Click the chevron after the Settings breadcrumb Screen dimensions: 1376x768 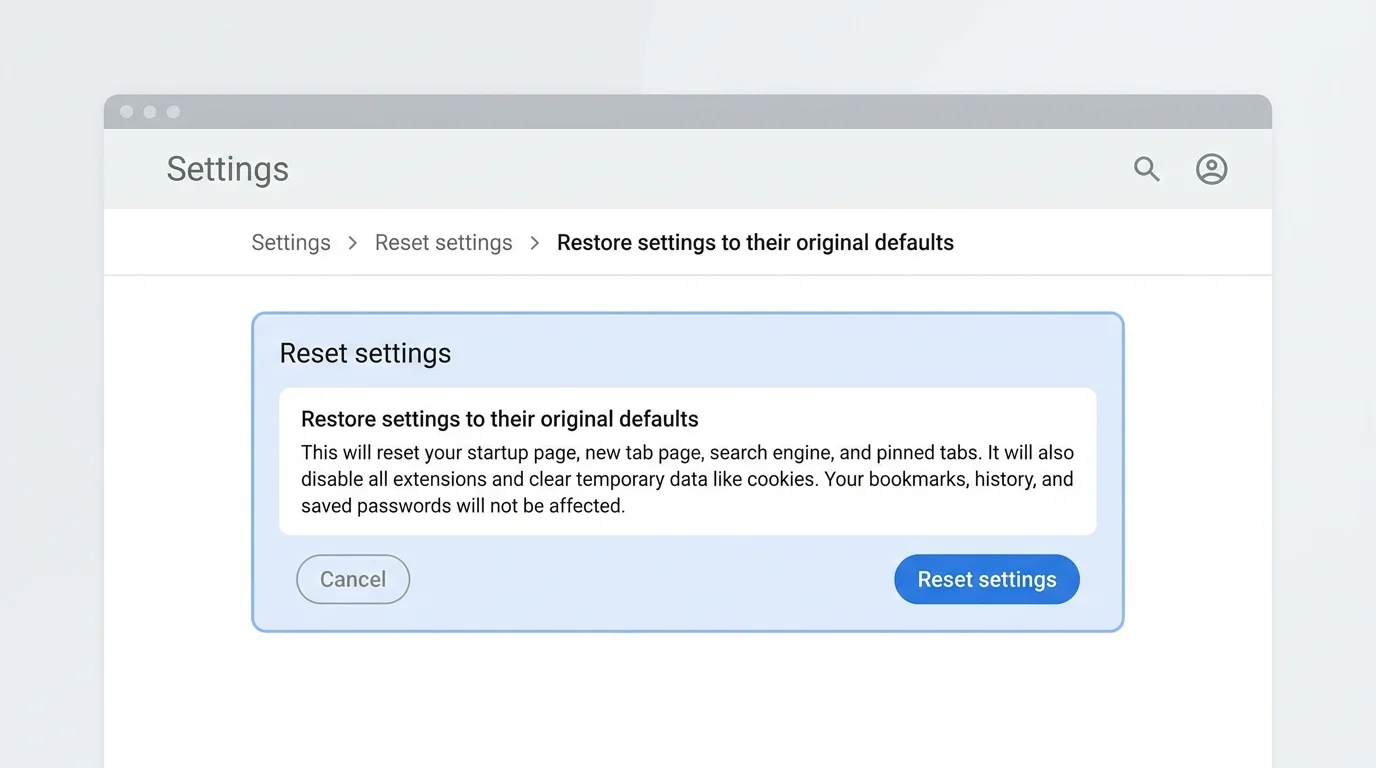tap(353, 243)
